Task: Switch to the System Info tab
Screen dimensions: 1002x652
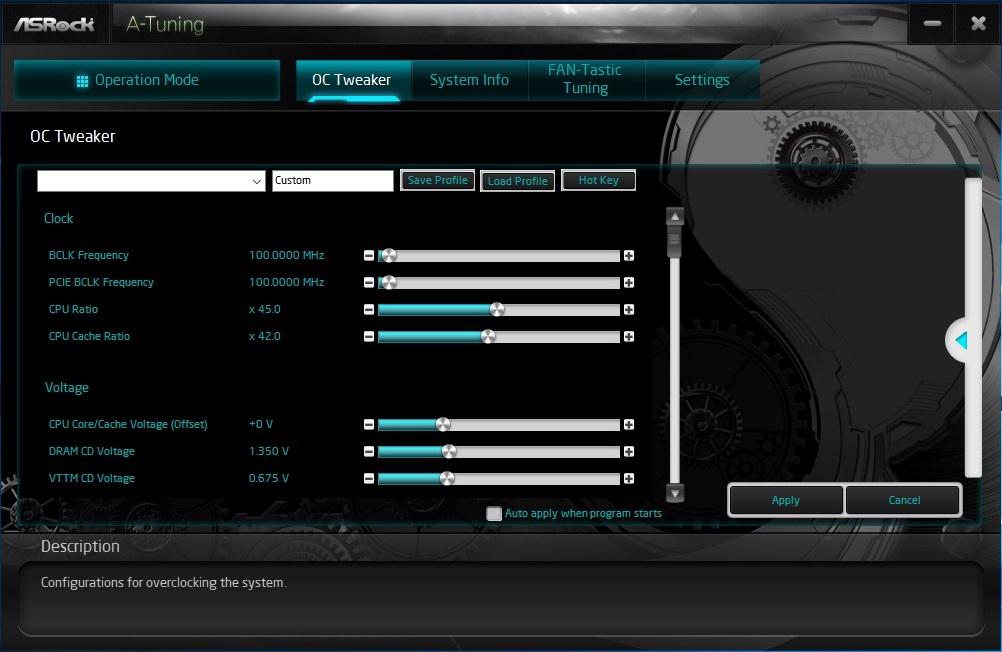Action: click(x=470, y=80)
